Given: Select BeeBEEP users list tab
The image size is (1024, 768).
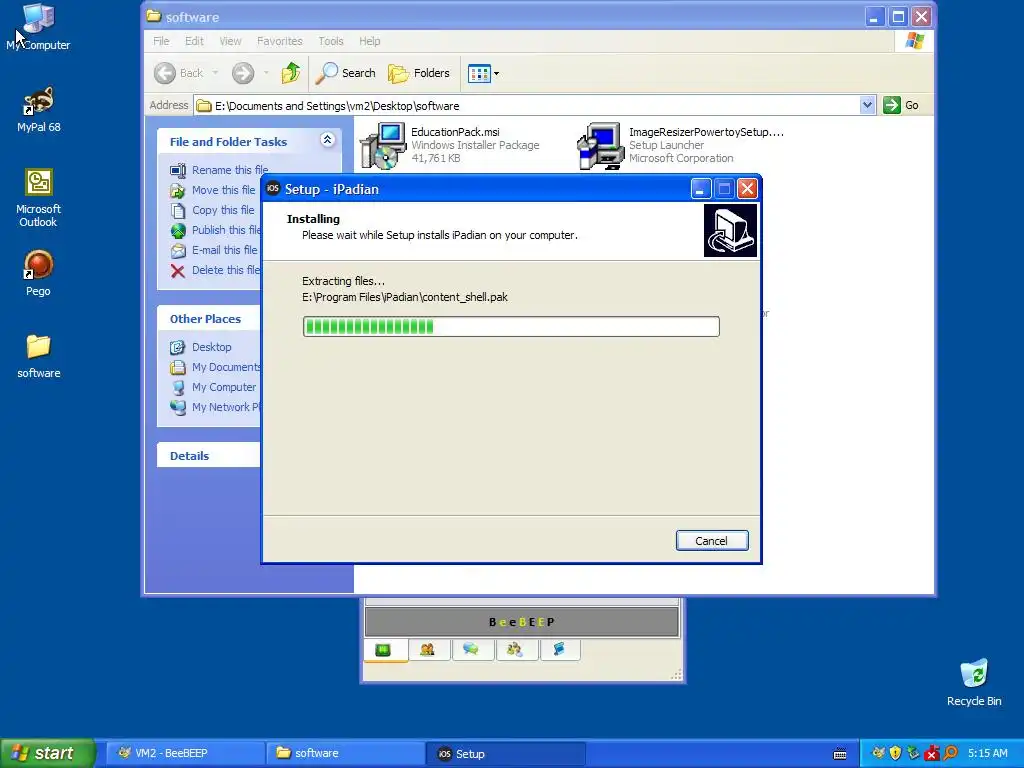Looking at the screenshot, I should click(427, 650).
